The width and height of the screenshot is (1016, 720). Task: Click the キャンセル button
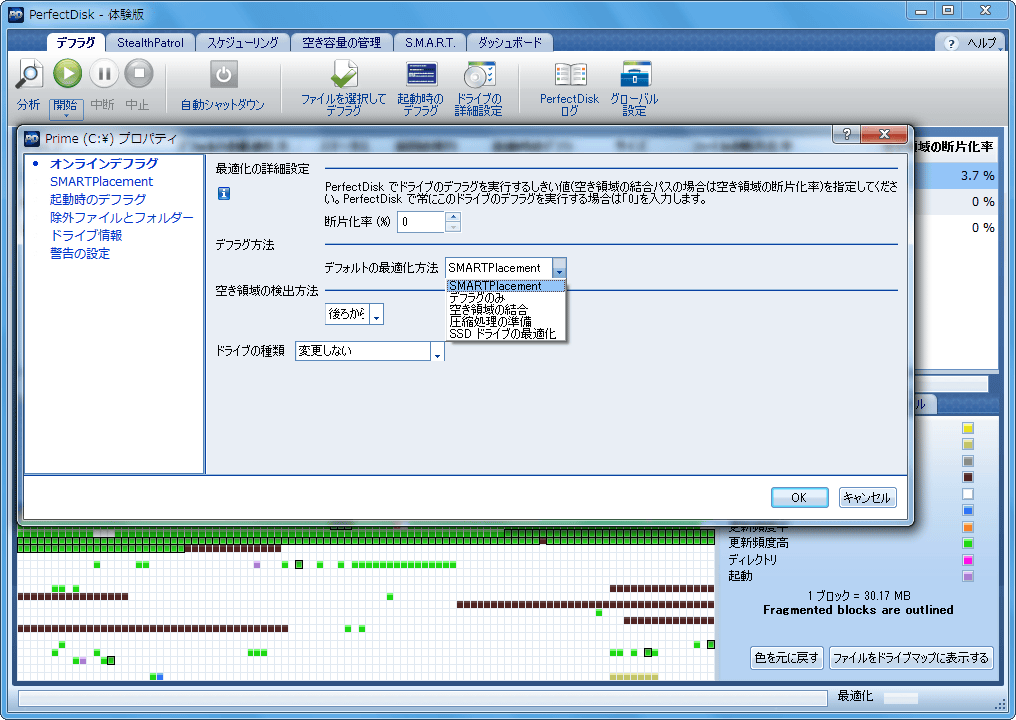coord(868,498)
